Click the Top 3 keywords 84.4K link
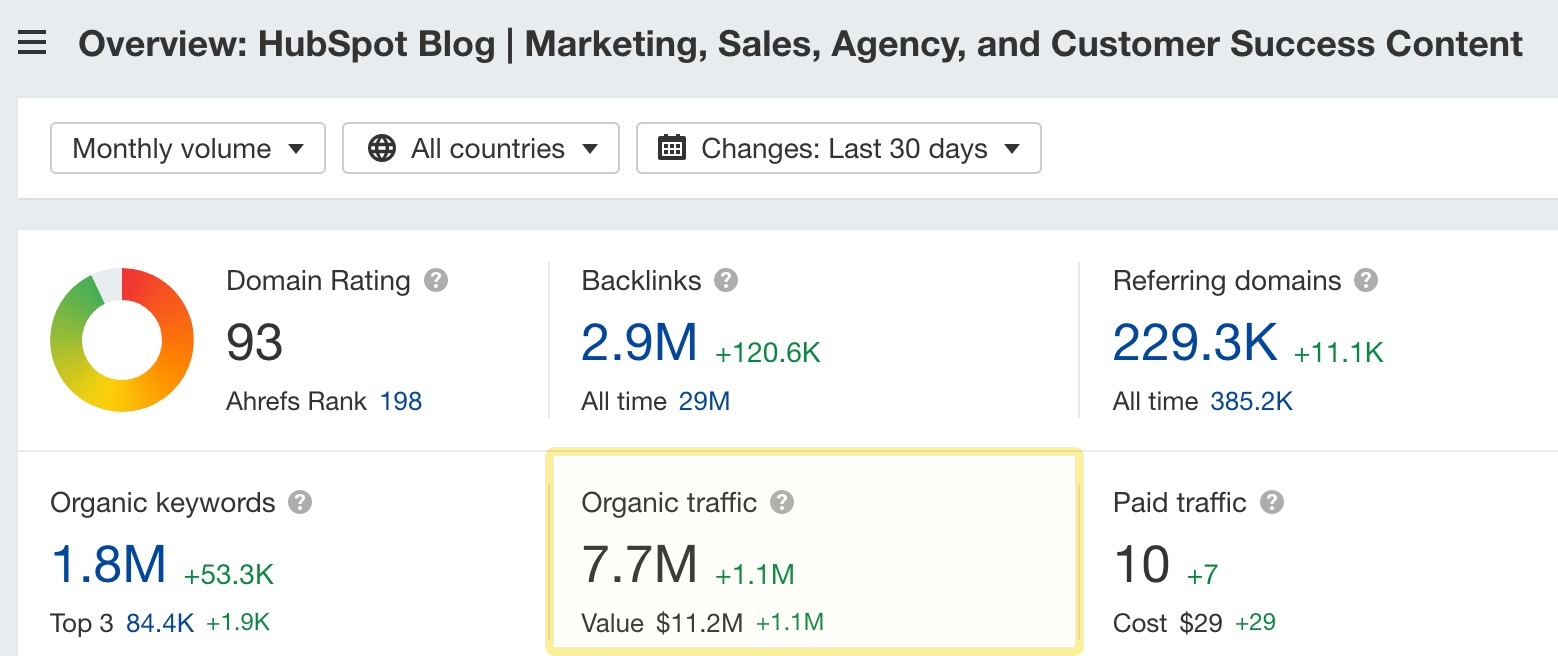Screen dimensions: 1558x656 pos(160,622)
